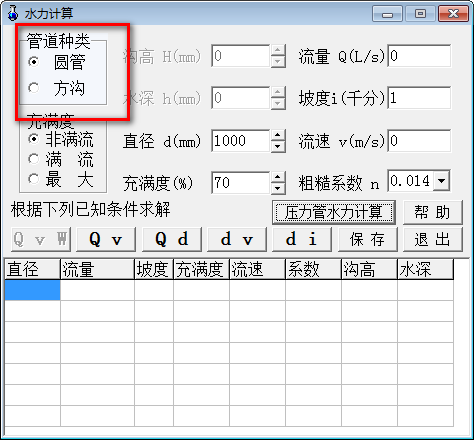Decrease 充满度(%) with down spinner
Viewport: 474px width, 440px height.
(x=278, y=189)
